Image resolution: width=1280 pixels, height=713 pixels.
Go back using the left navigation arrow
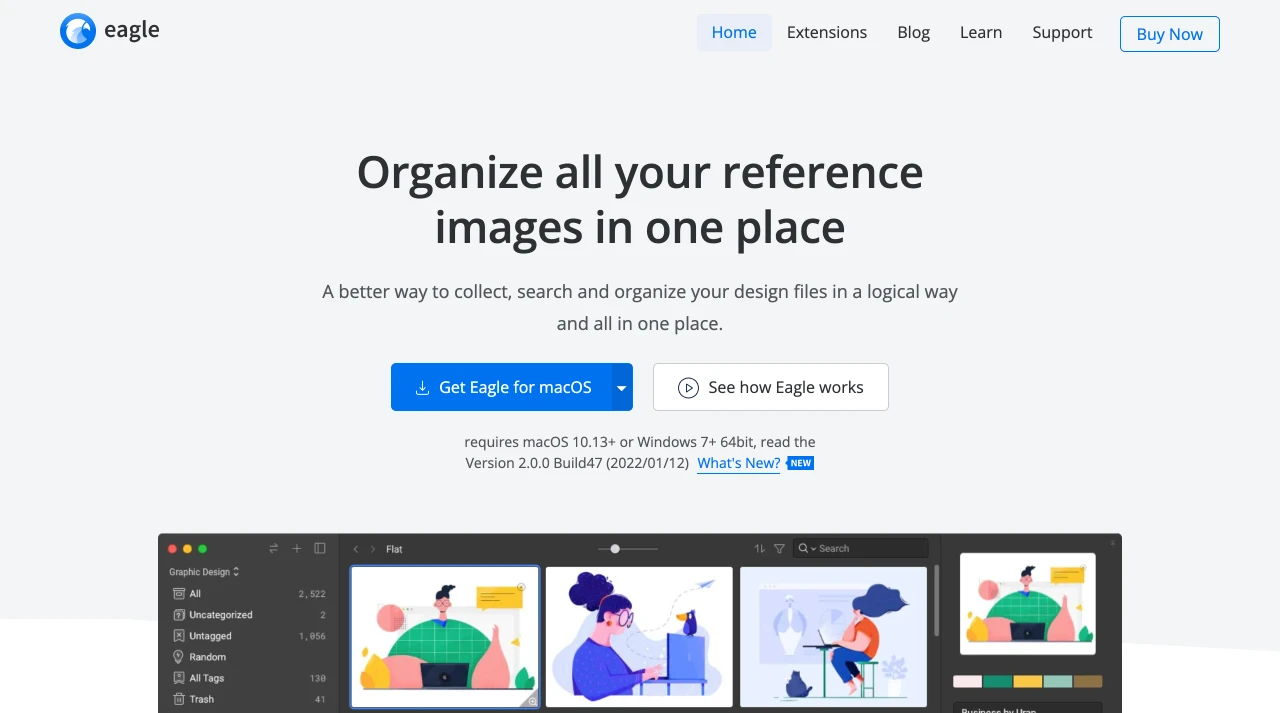point(356,549)
